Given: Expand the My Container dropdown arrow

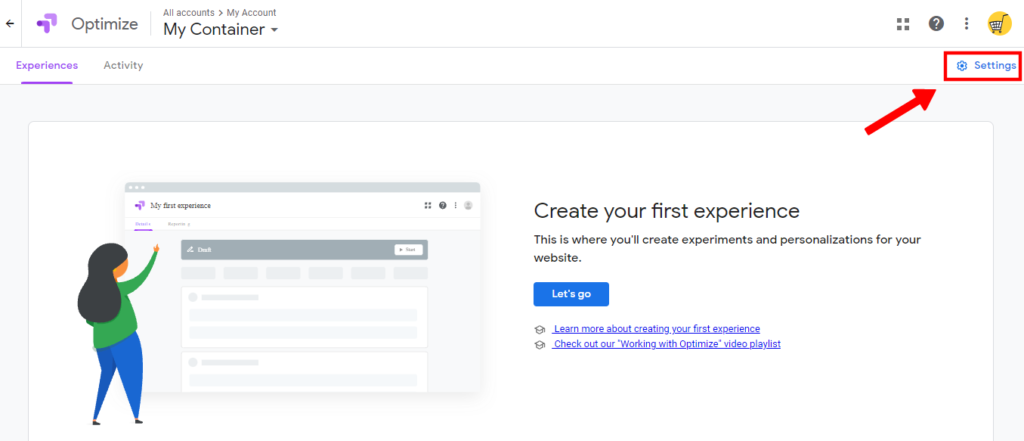Looking at the screenshot, I should pyautogui.click(x=274, y=30).
